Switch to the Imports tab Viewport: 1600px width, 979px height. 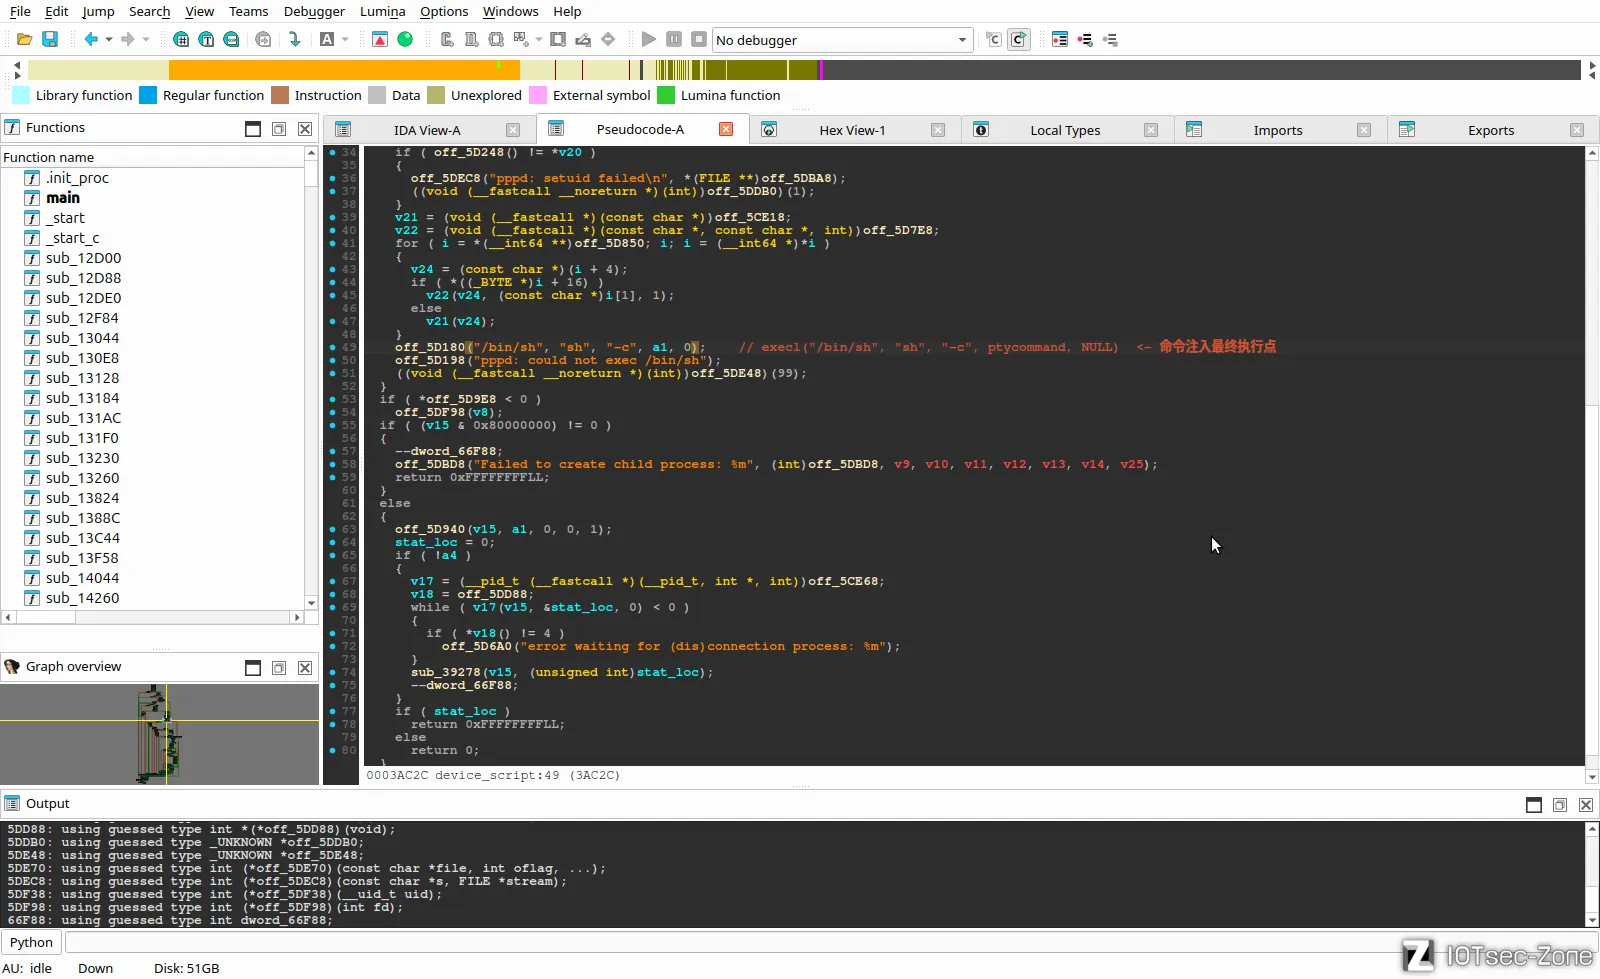click(1278, 130)
